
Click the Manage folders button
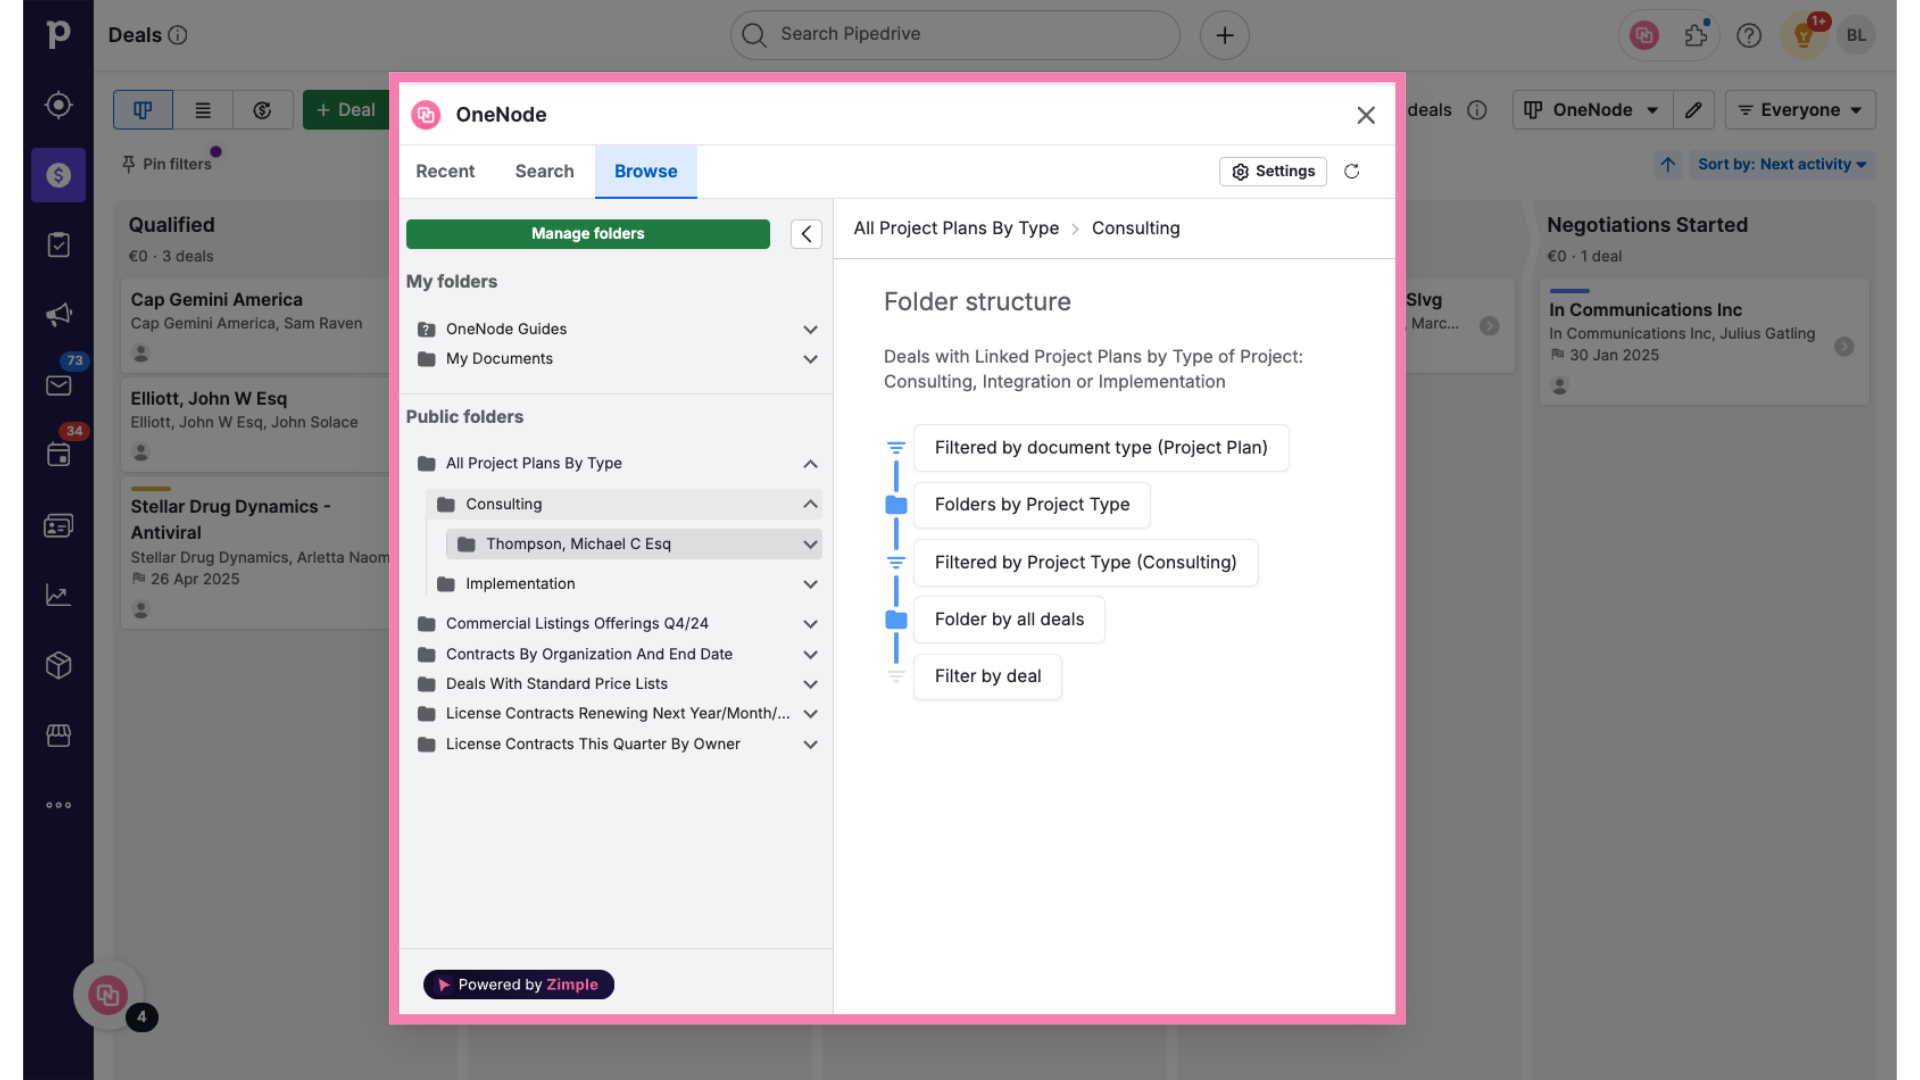pos(588,233)
